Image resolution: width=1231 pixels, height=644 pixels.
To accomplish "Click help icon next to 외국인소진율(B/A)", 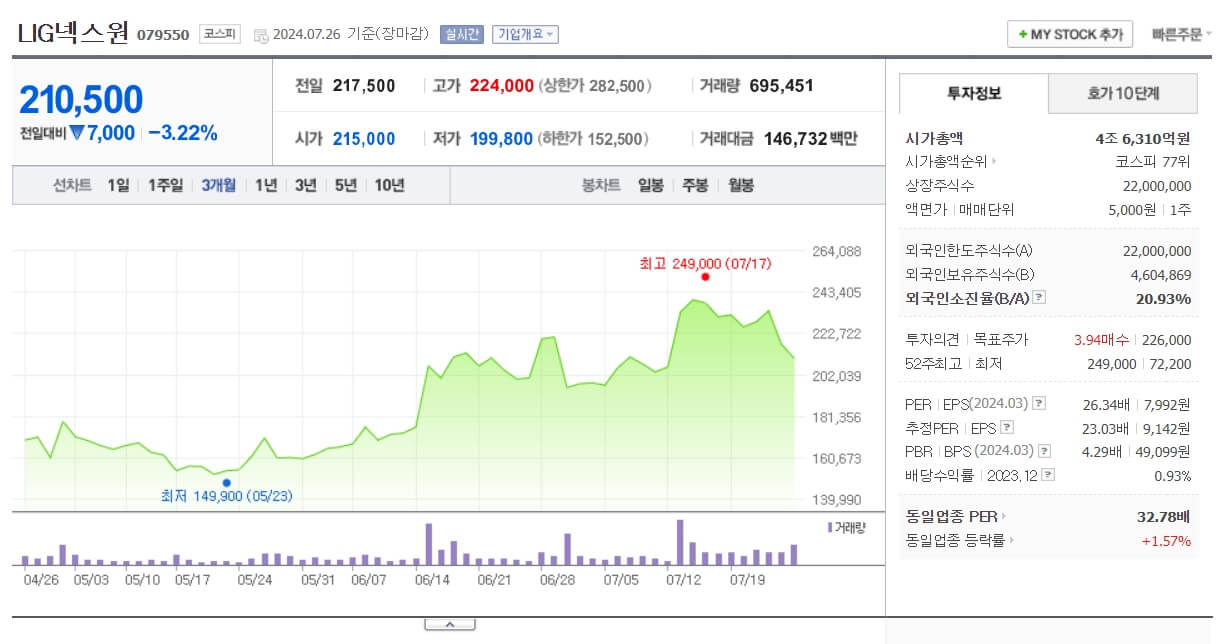I will [1039, 298].
